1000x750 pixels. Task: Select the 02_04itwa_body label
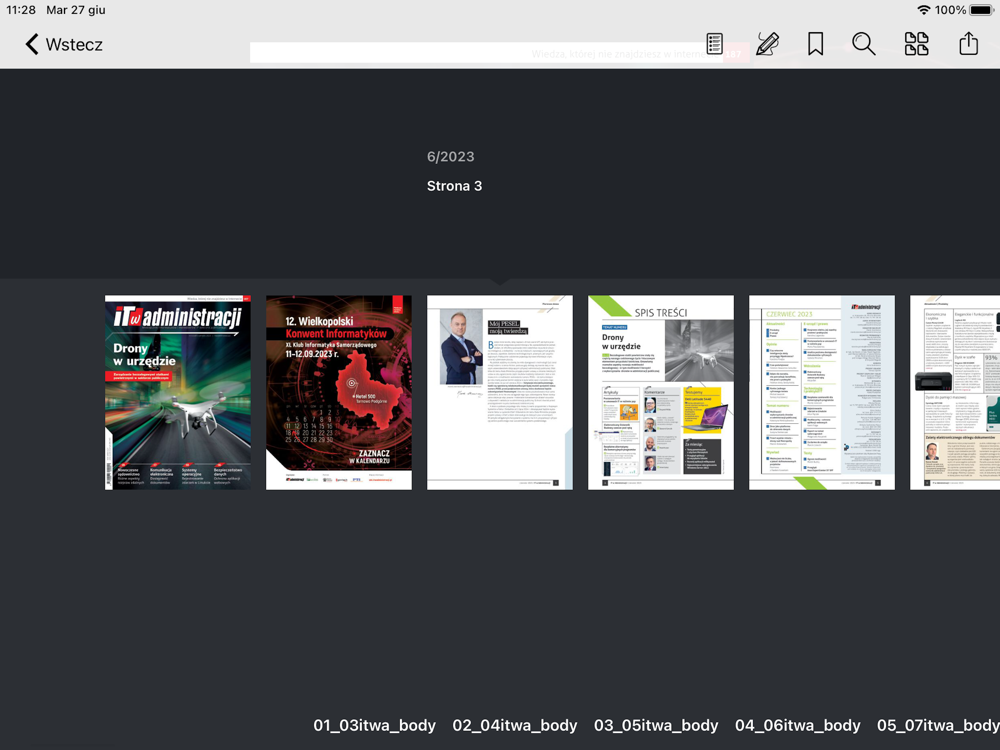tap(515, 725)
